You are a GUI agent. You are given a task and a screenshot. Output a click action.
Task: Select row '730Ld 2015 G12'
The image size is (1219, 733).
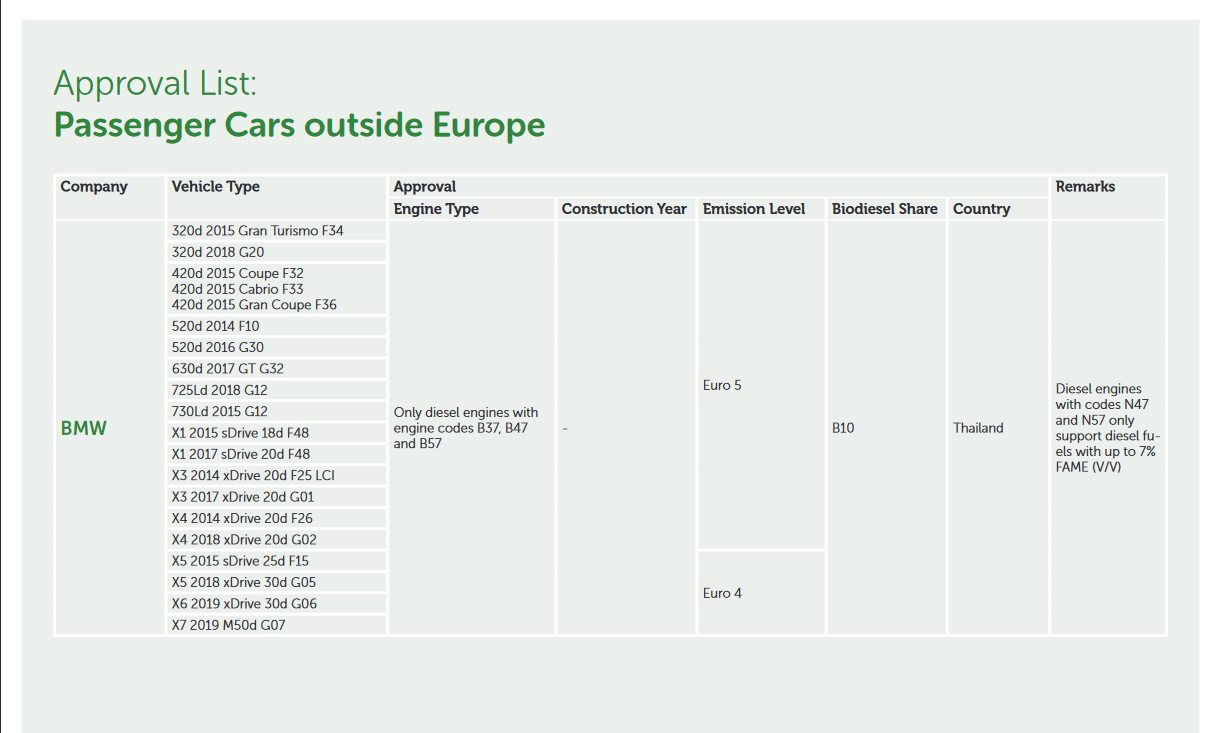pos(276,411)
